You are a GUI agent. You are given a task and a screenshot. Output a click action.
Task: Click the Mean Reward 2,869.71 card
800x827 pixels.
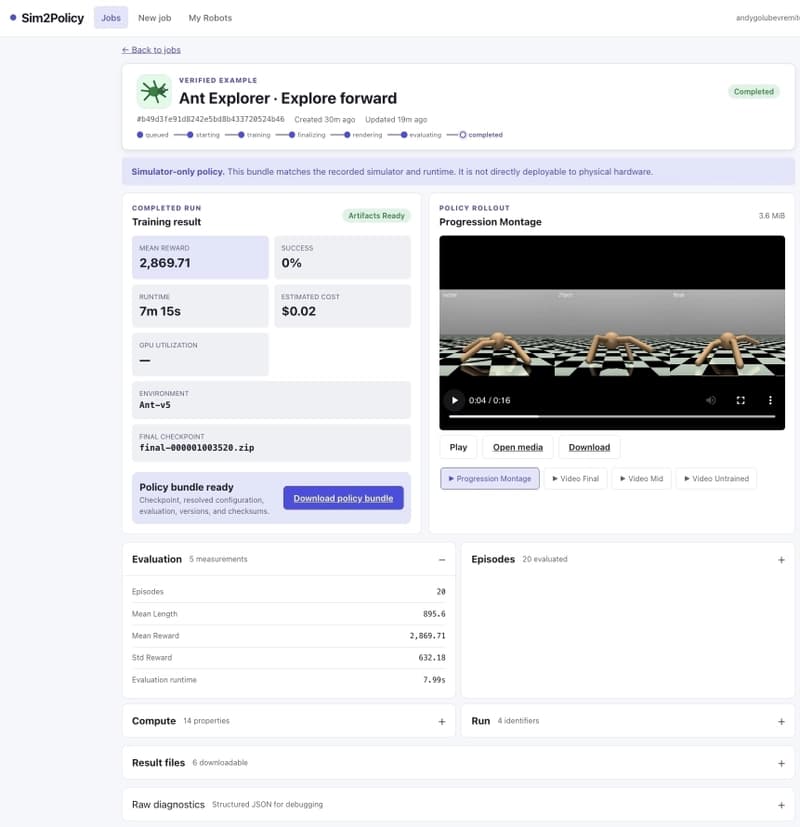point(200,257)
